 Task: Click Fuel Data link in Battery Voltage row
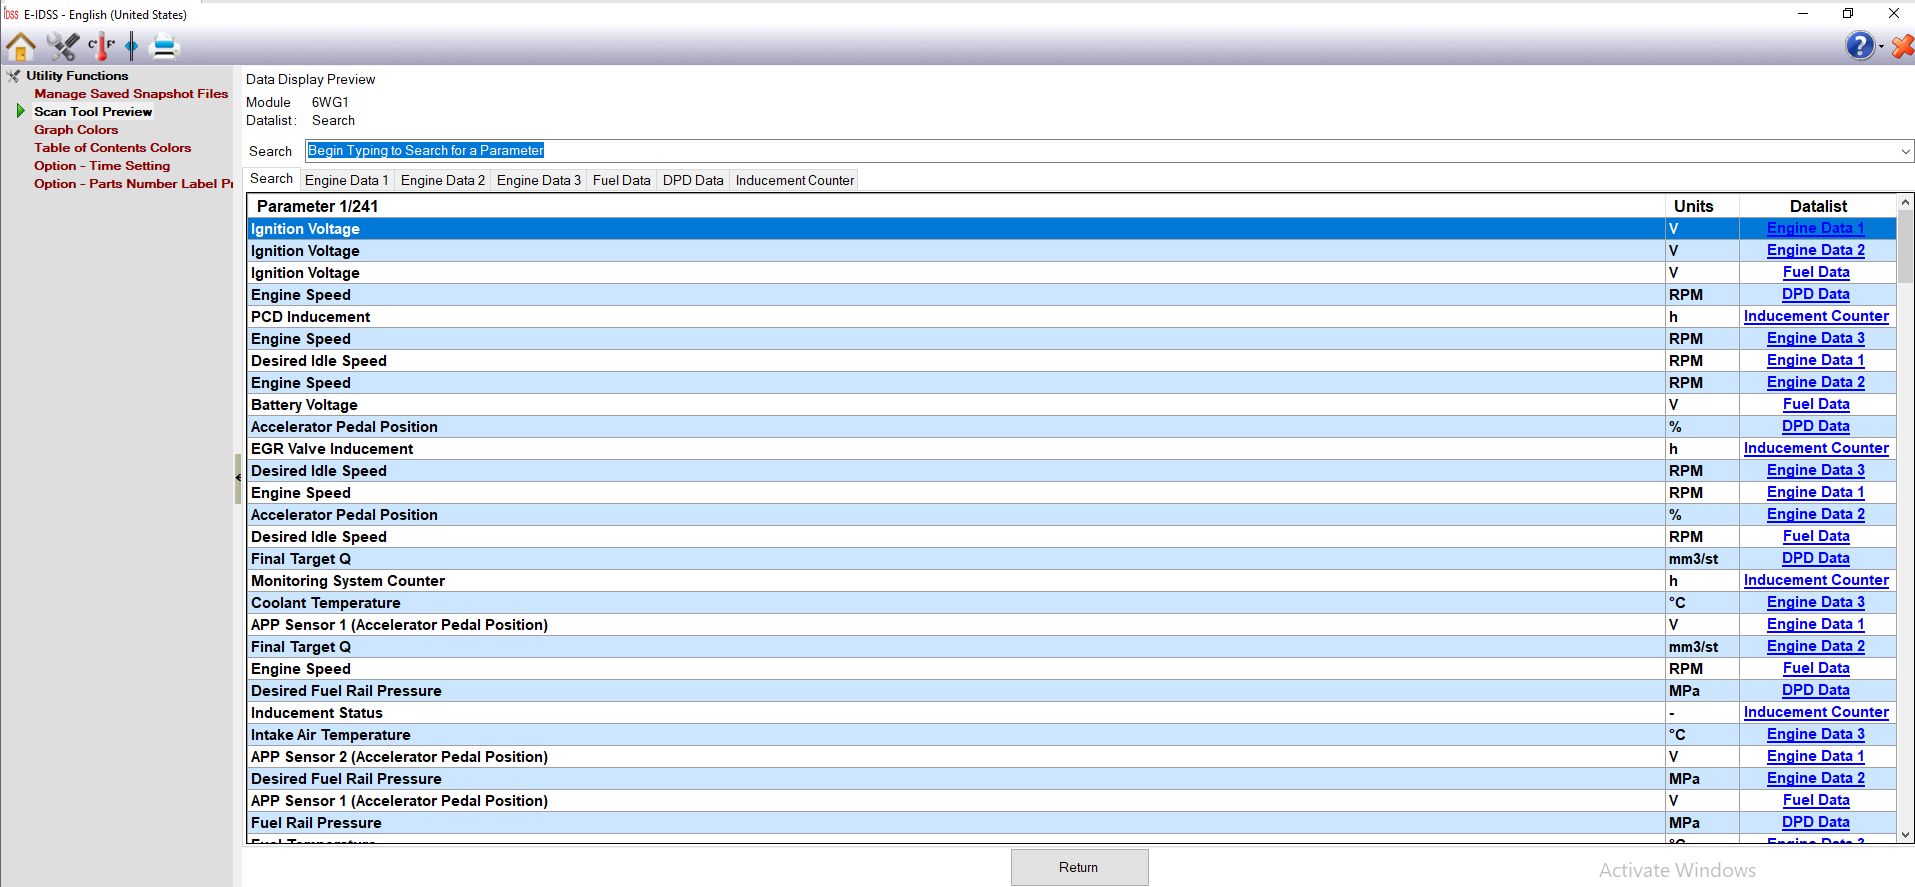1816,405
